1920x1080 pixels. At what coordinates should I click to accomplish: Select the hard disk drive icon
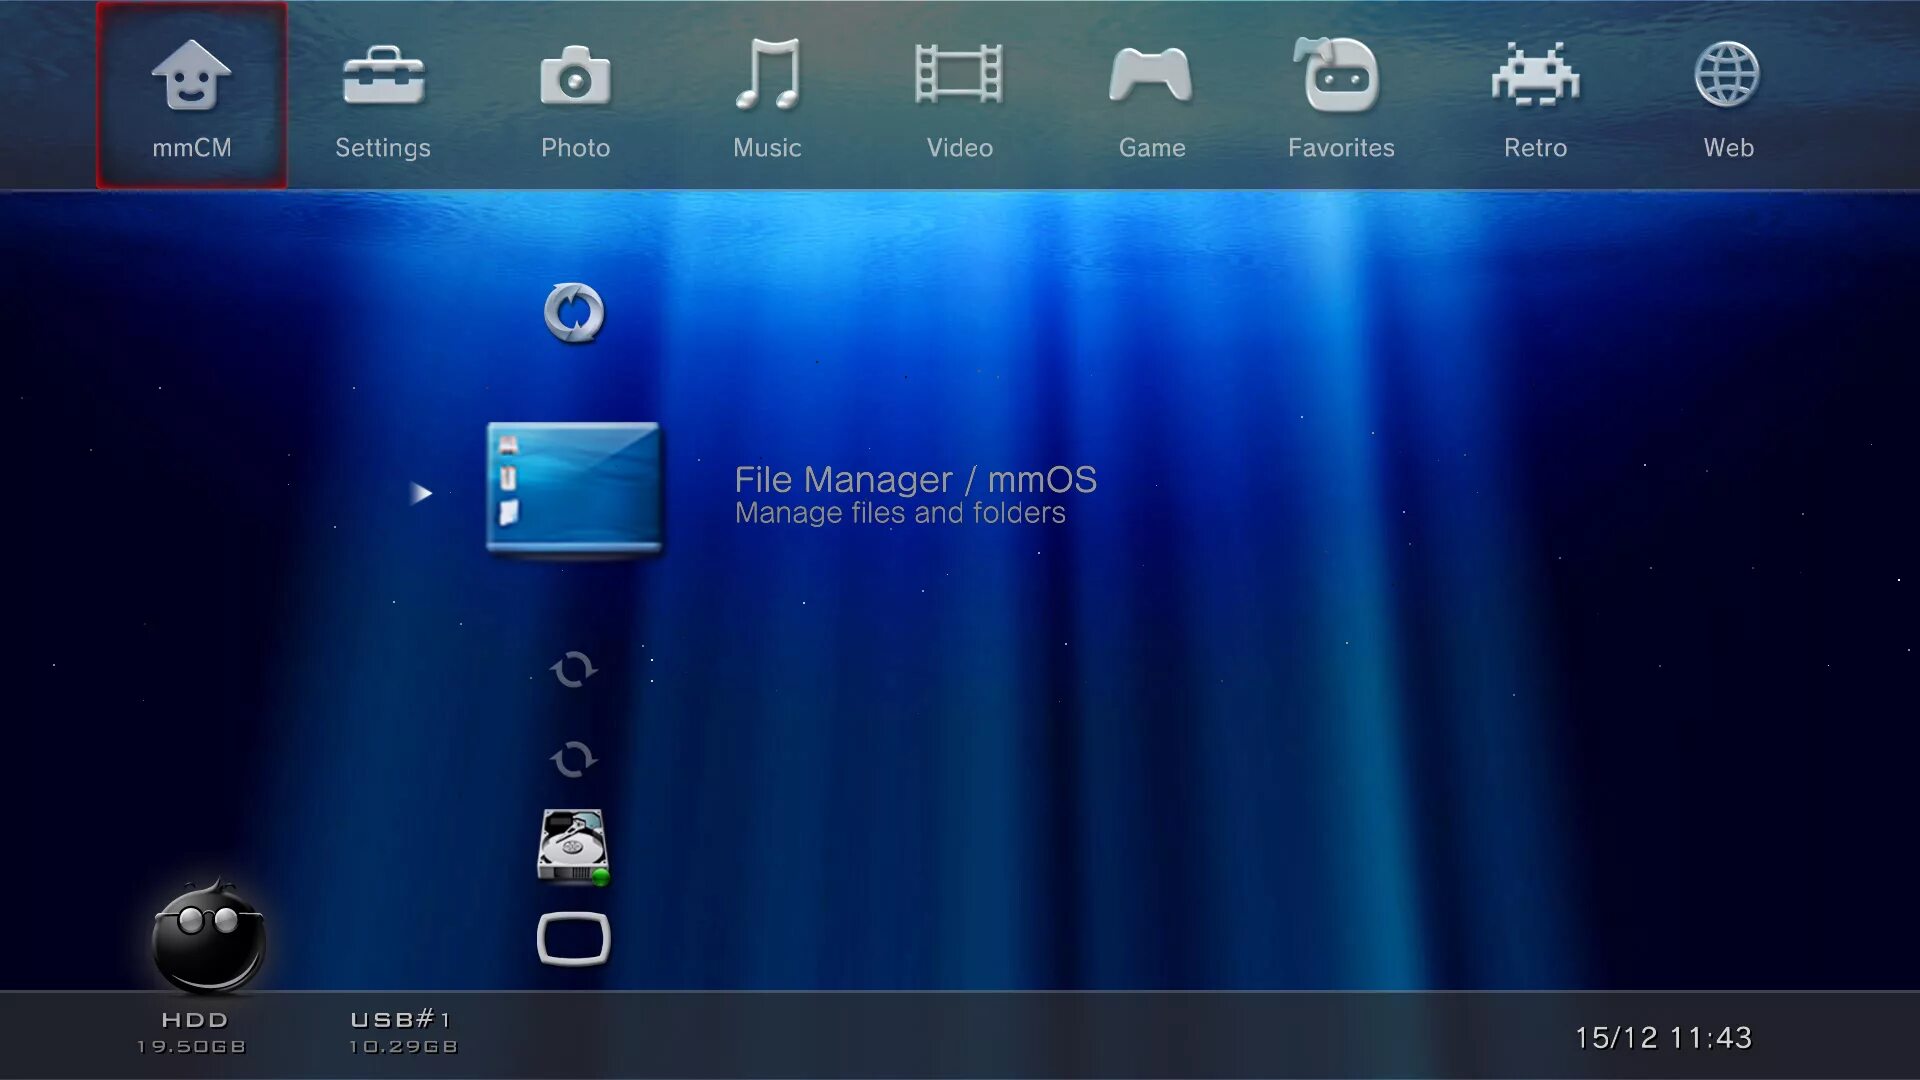point(573,847)
